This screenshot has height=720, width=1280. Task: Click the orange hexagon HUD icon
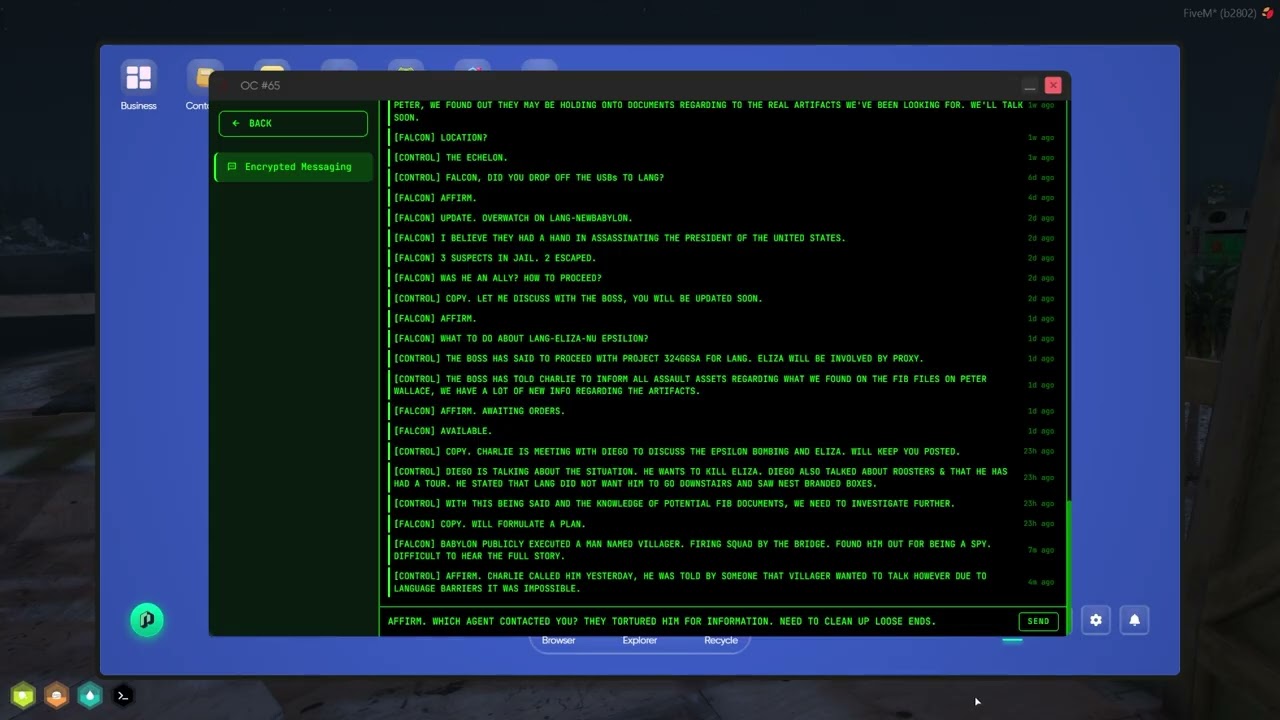pyautogui.click(x=57, y=695)
